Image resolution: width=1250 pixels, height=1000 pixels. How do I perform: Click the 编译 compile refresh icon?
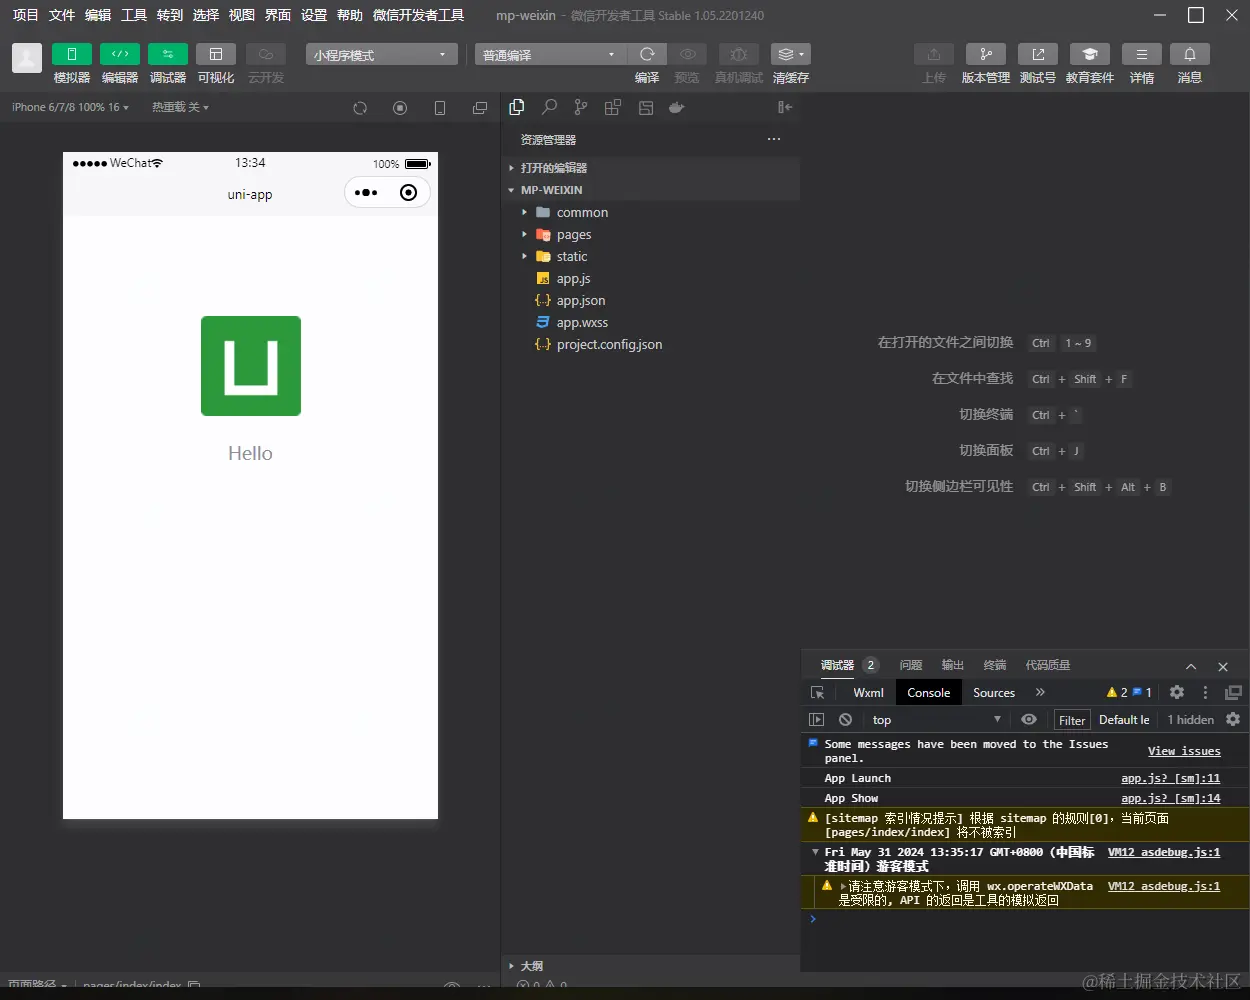pyautogui.click(x=647, y=54)
